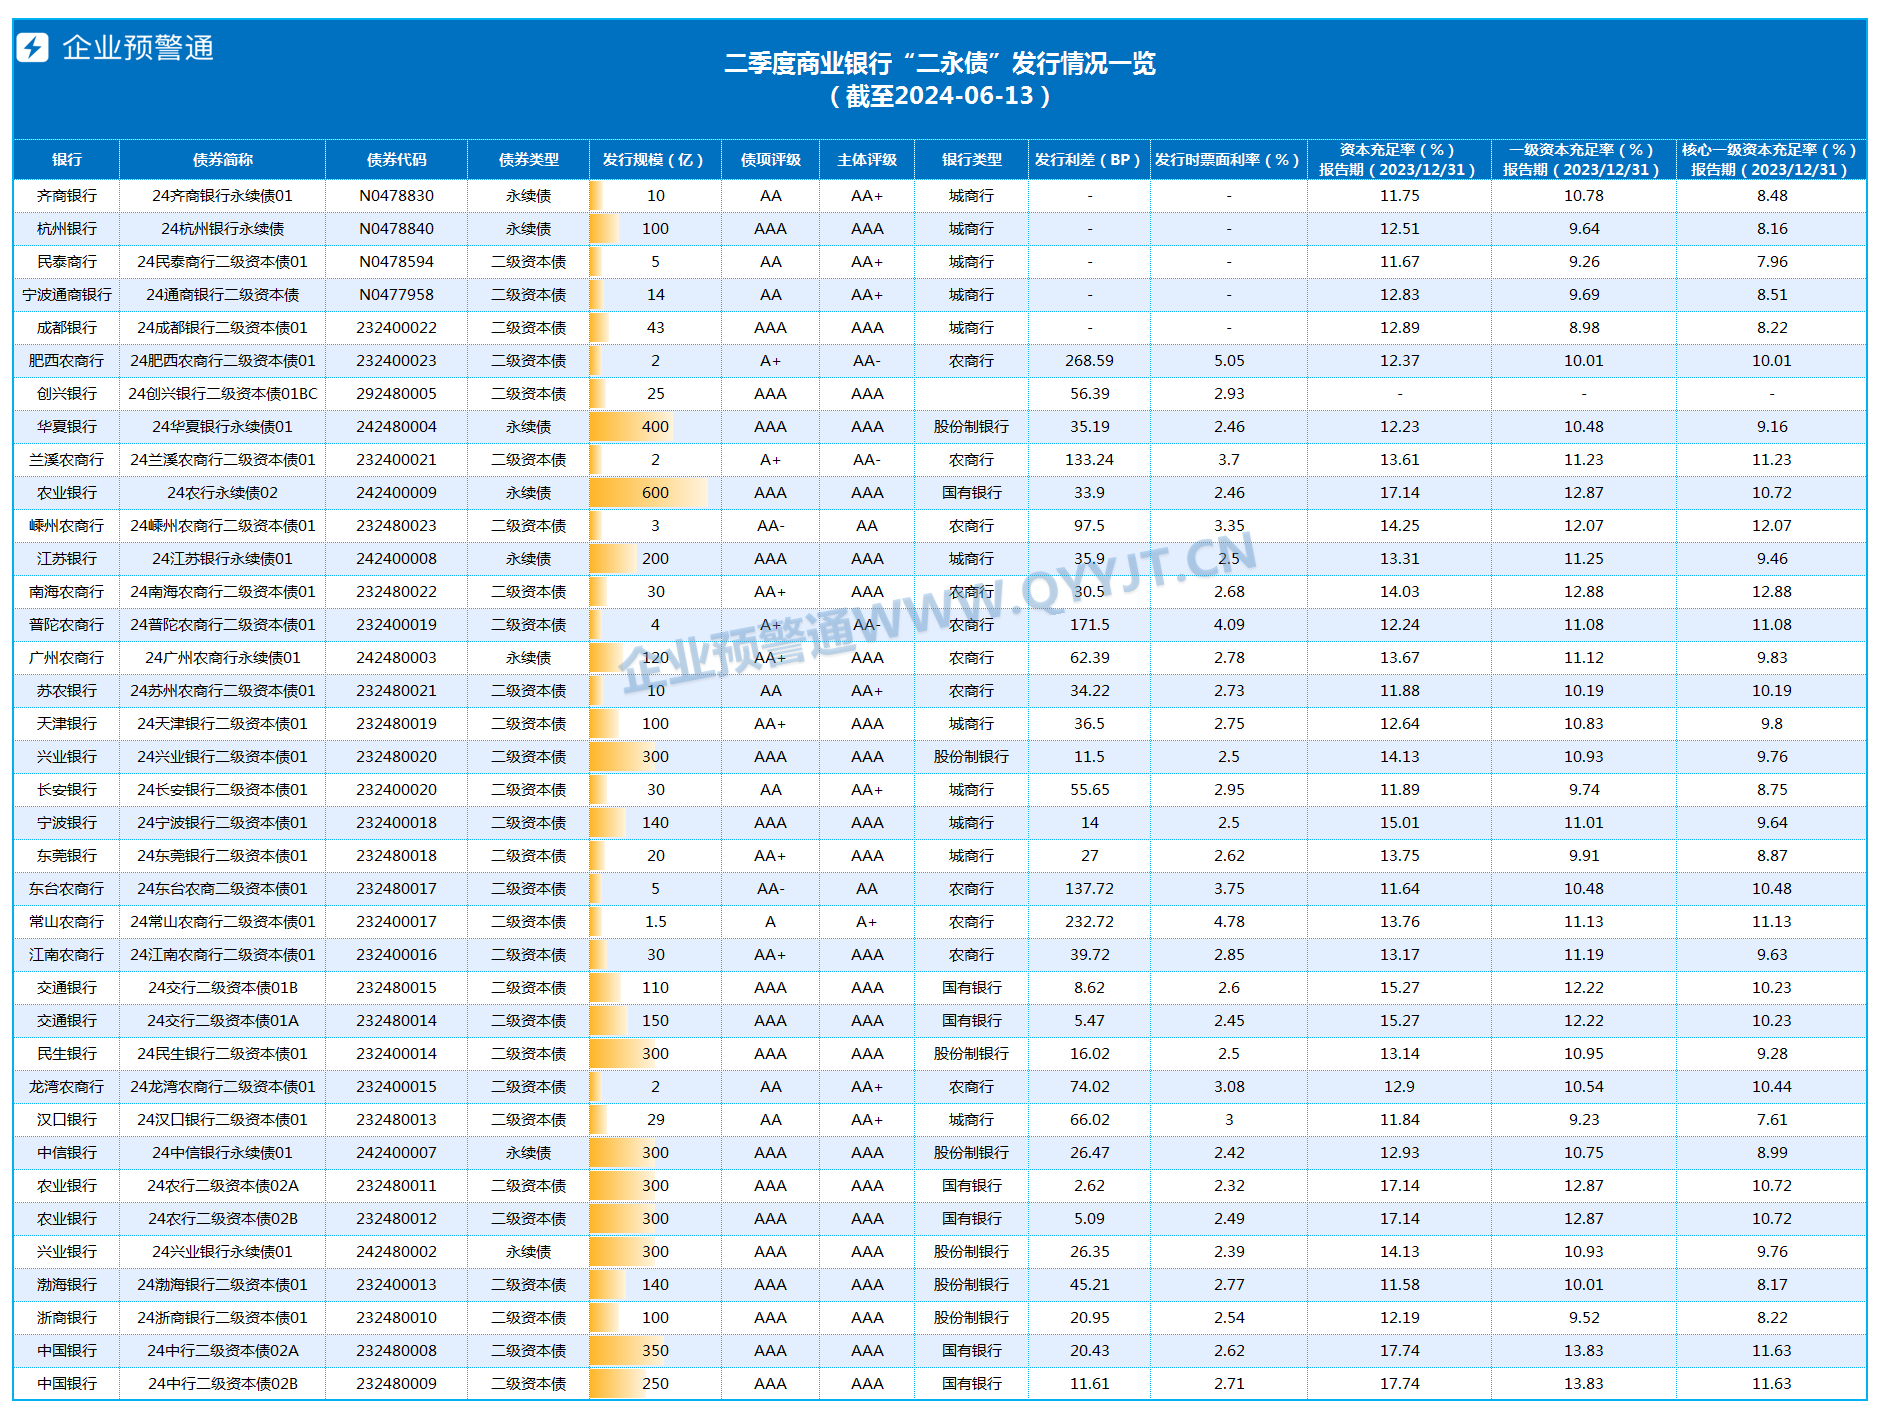The width and height of the screenshot is (1881, 1419).
Task: Select the 24农行二级资本债02A cell
Action: 223,1186
